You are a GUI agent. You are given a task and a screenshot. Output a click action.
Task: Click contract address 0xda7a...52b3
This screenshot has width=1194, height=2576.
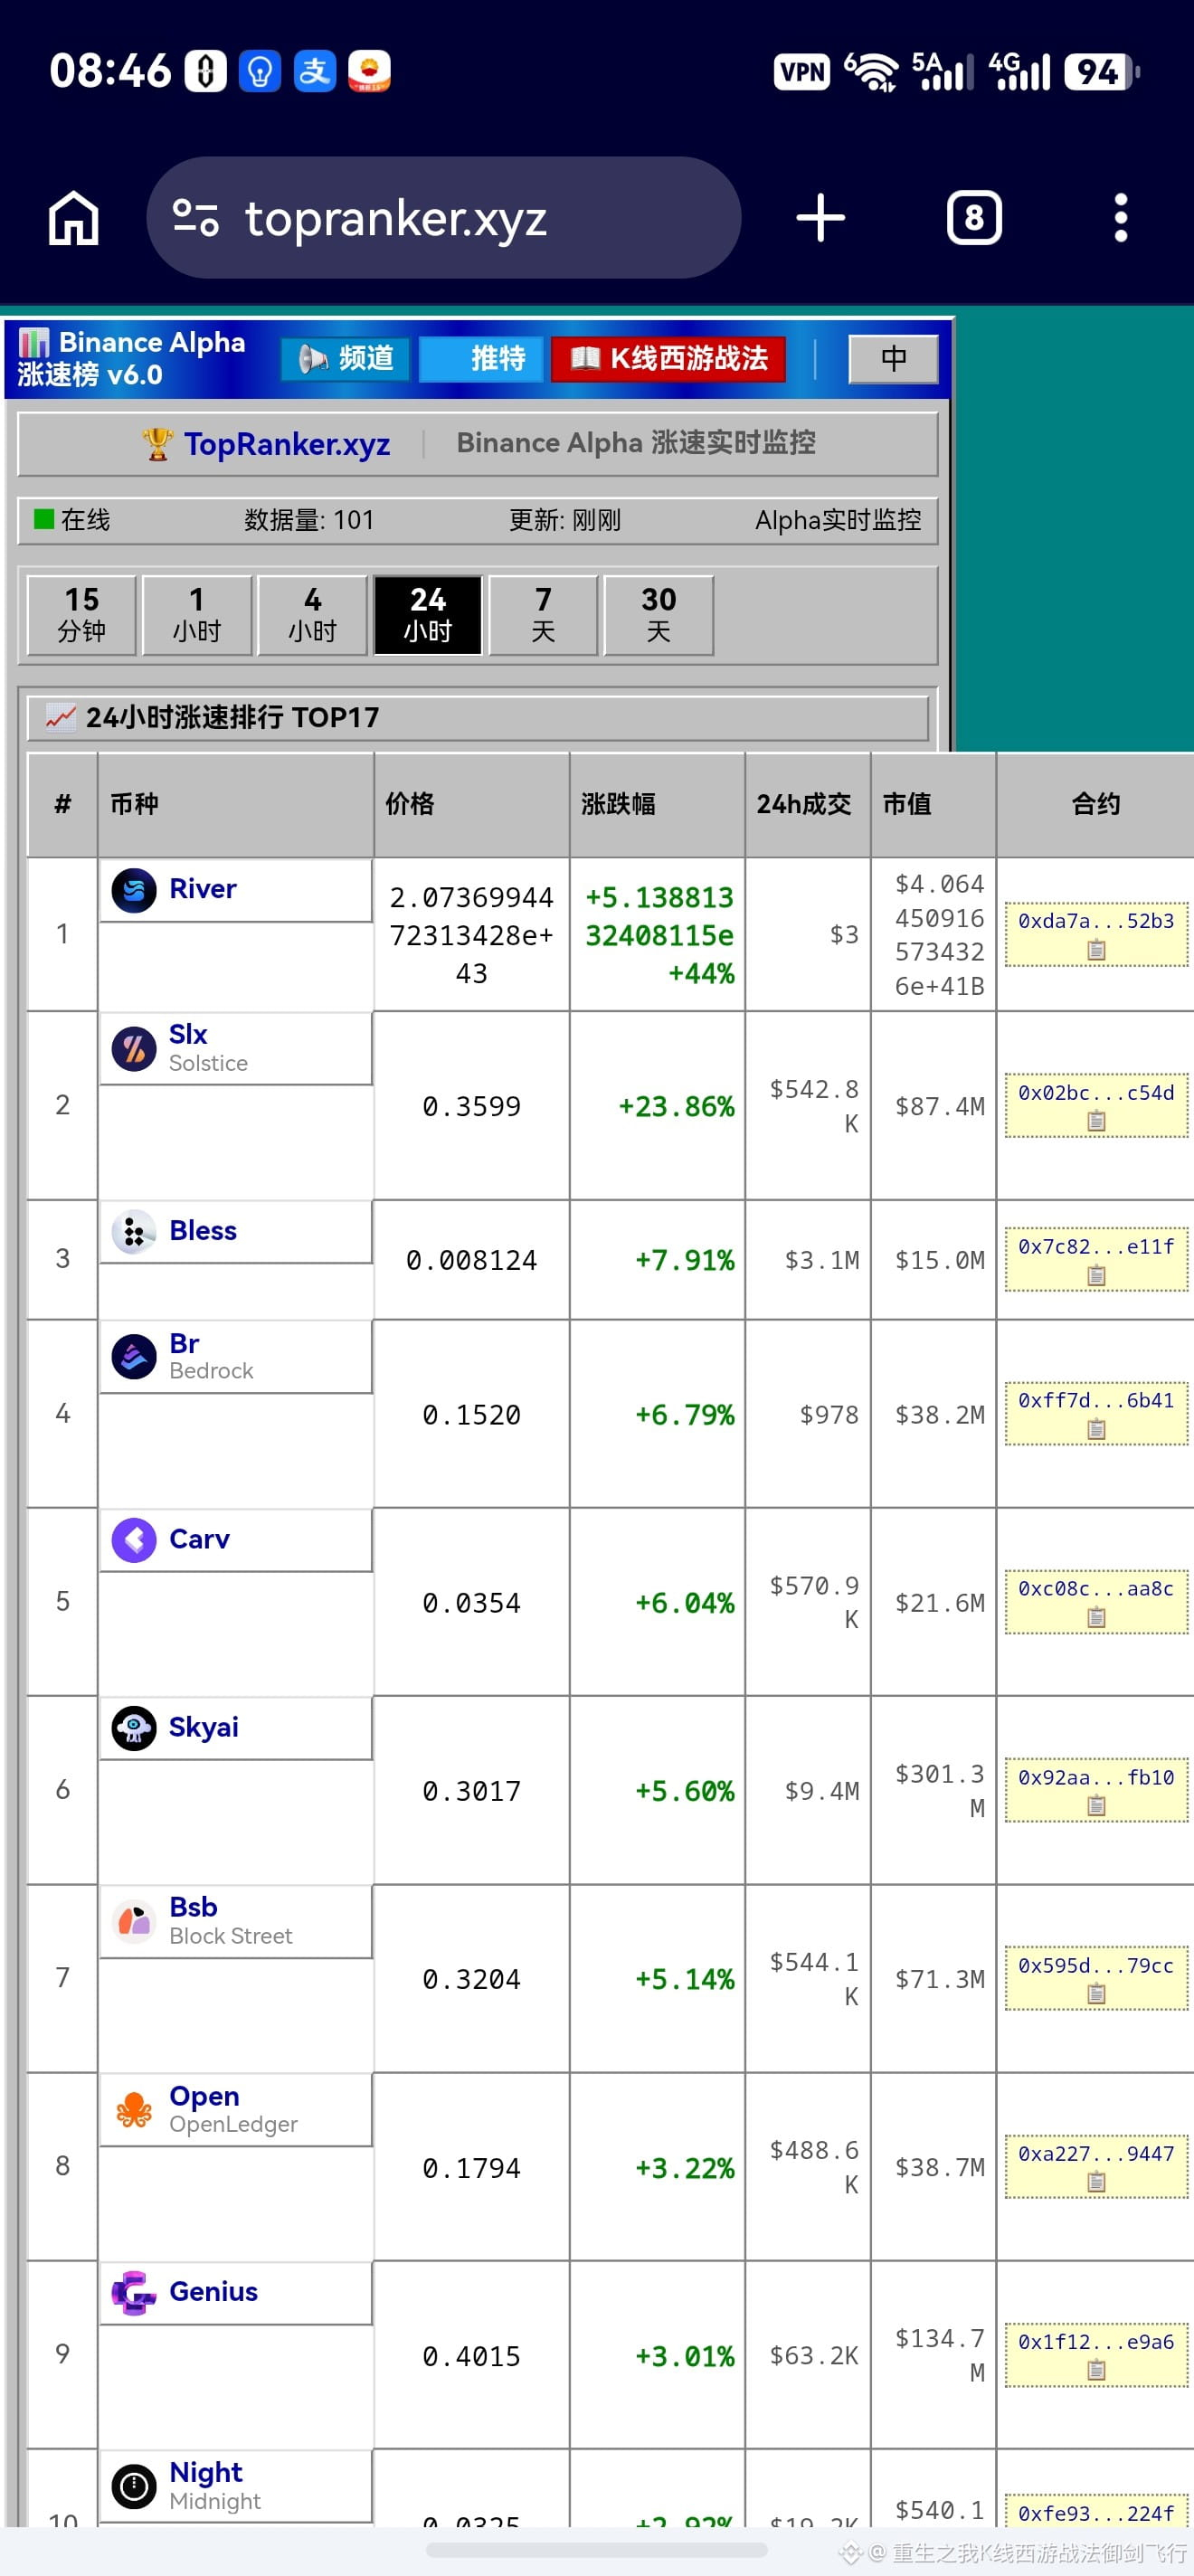(1096, 921)
